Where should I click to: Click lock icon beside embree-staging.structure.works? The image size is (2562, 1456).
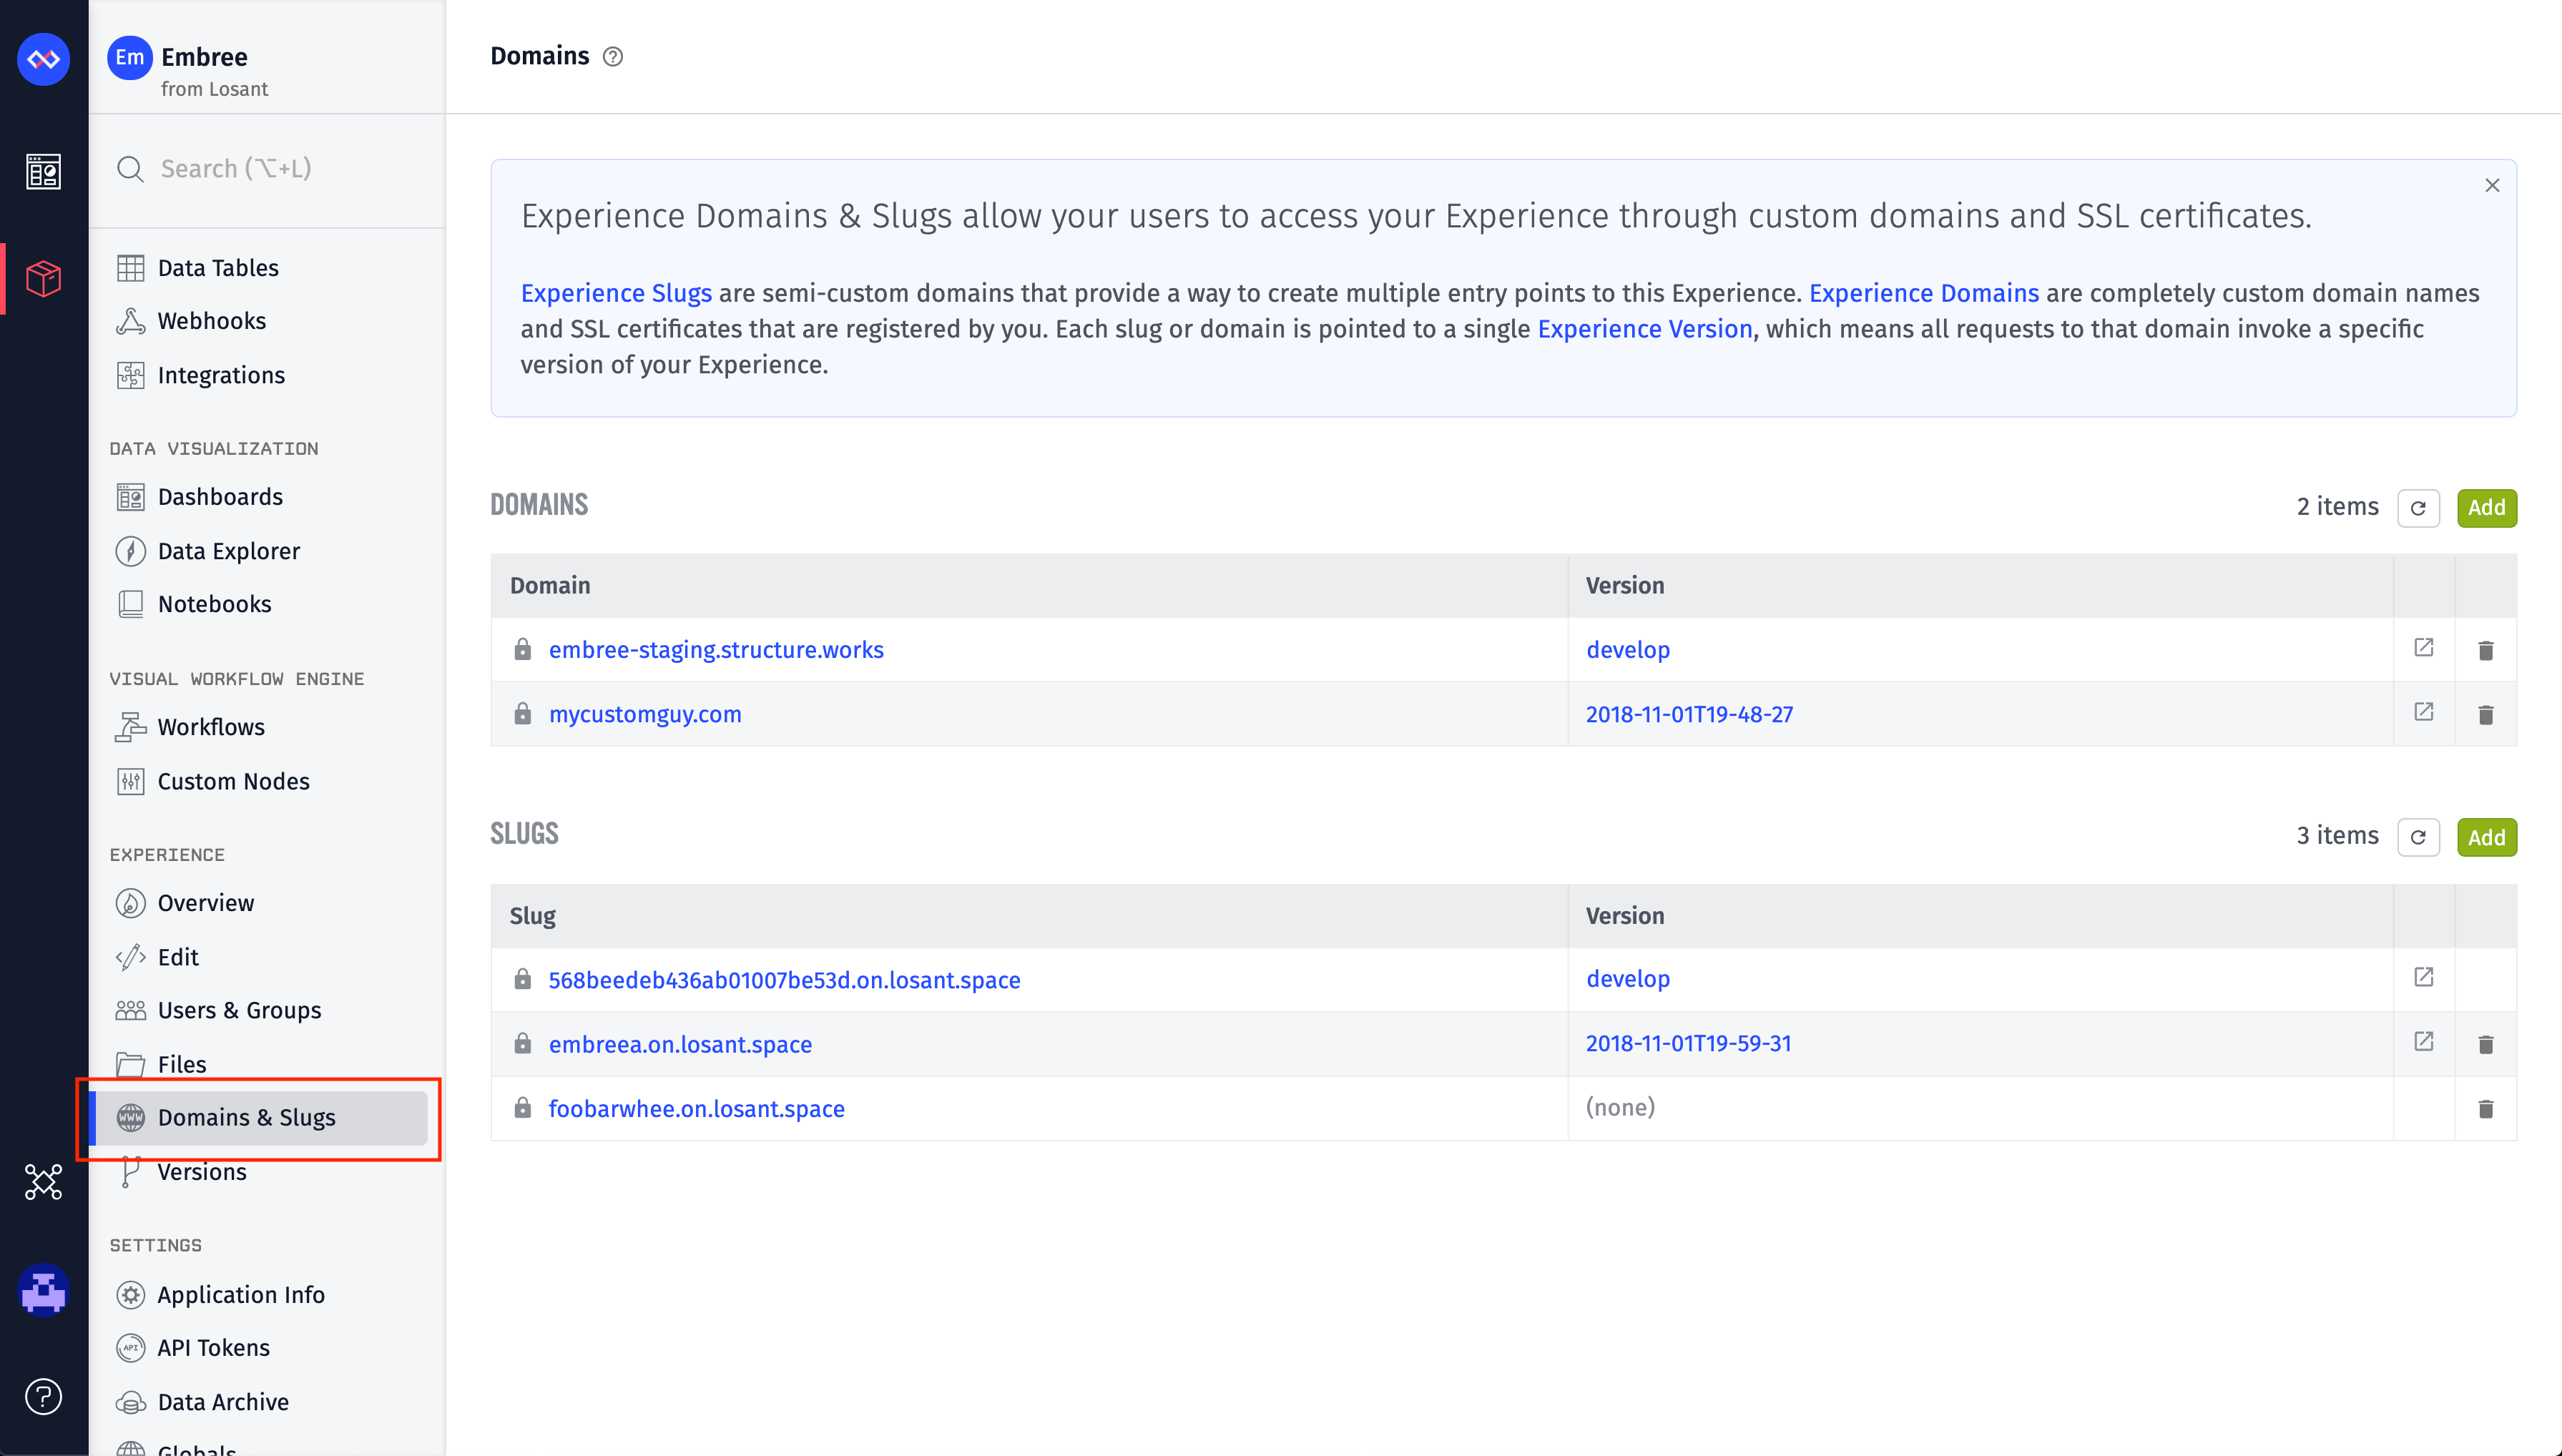tap(522, 649)
